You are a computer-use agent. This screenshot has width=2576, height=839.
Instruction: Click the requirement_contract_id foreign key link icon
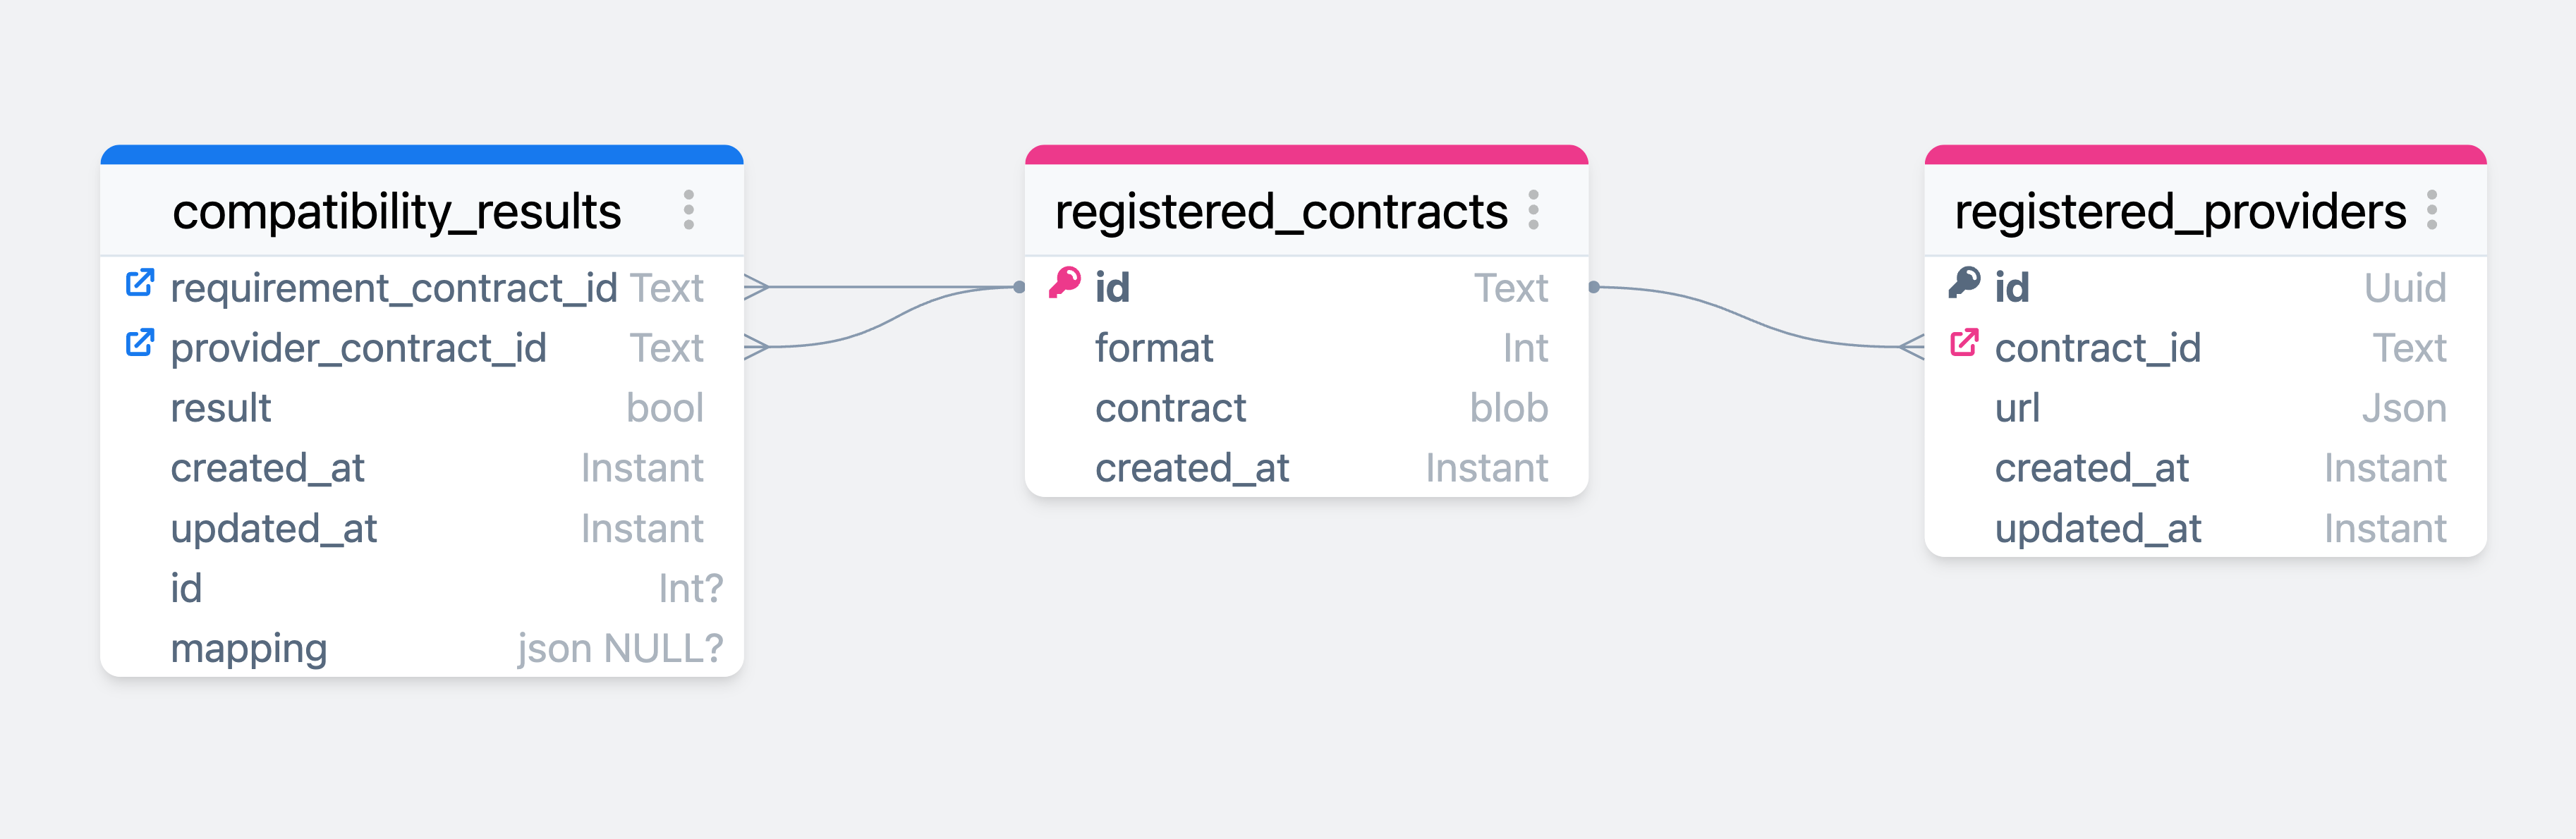[x=140, y=284]
